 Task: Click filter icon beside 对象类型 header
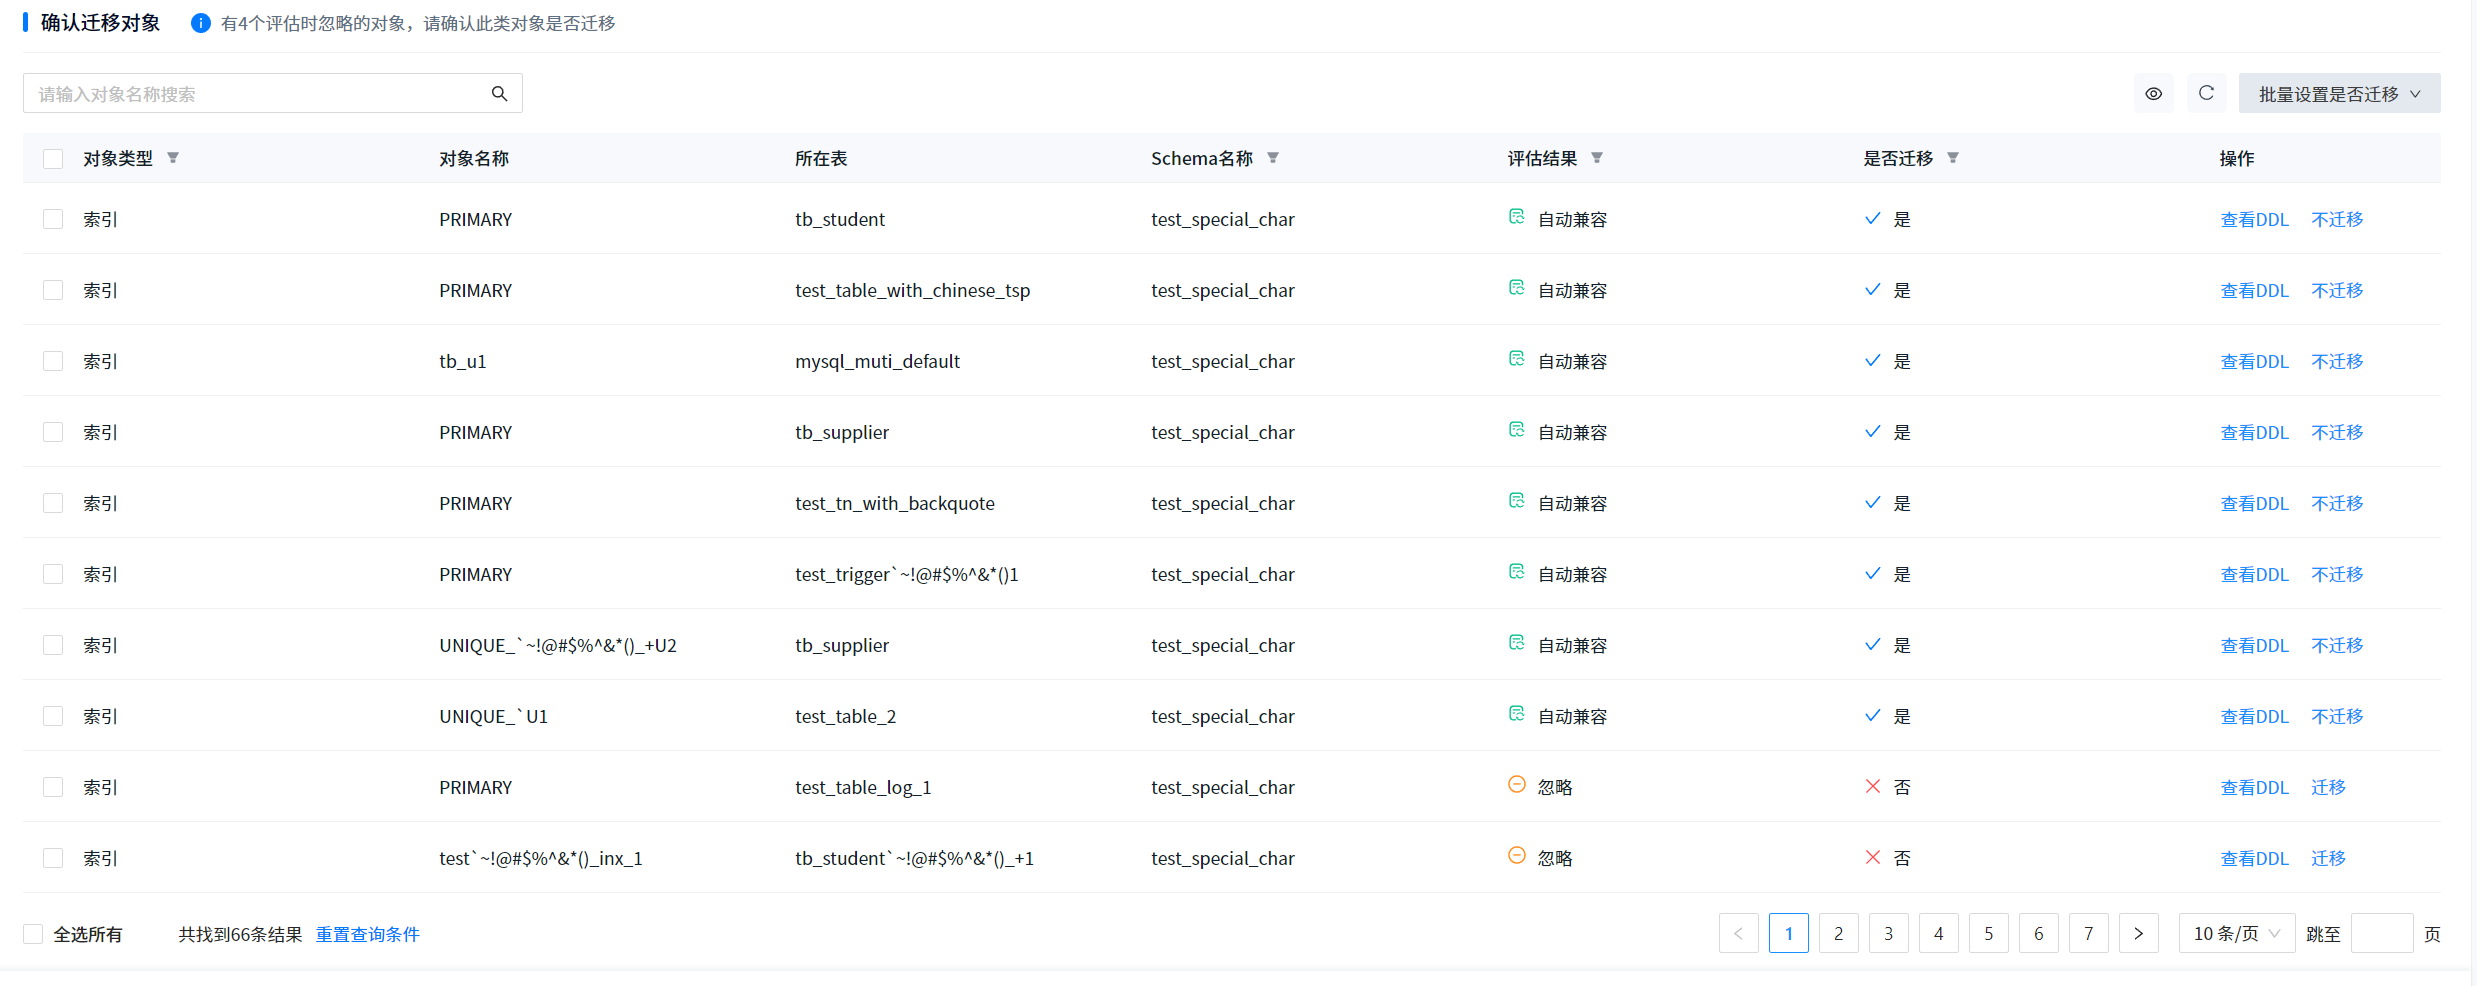point(173,158)
